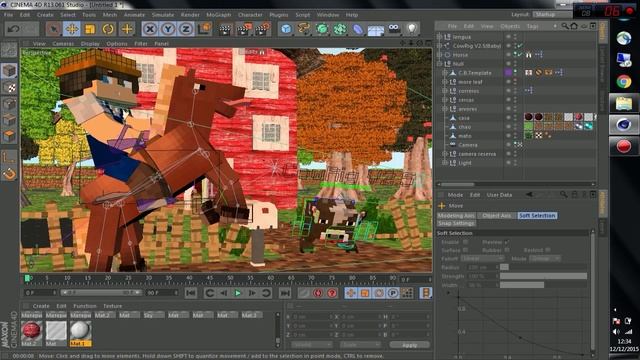Open the Simulate menu
Screen dimensions: 640x360
(x=163, y=15)
